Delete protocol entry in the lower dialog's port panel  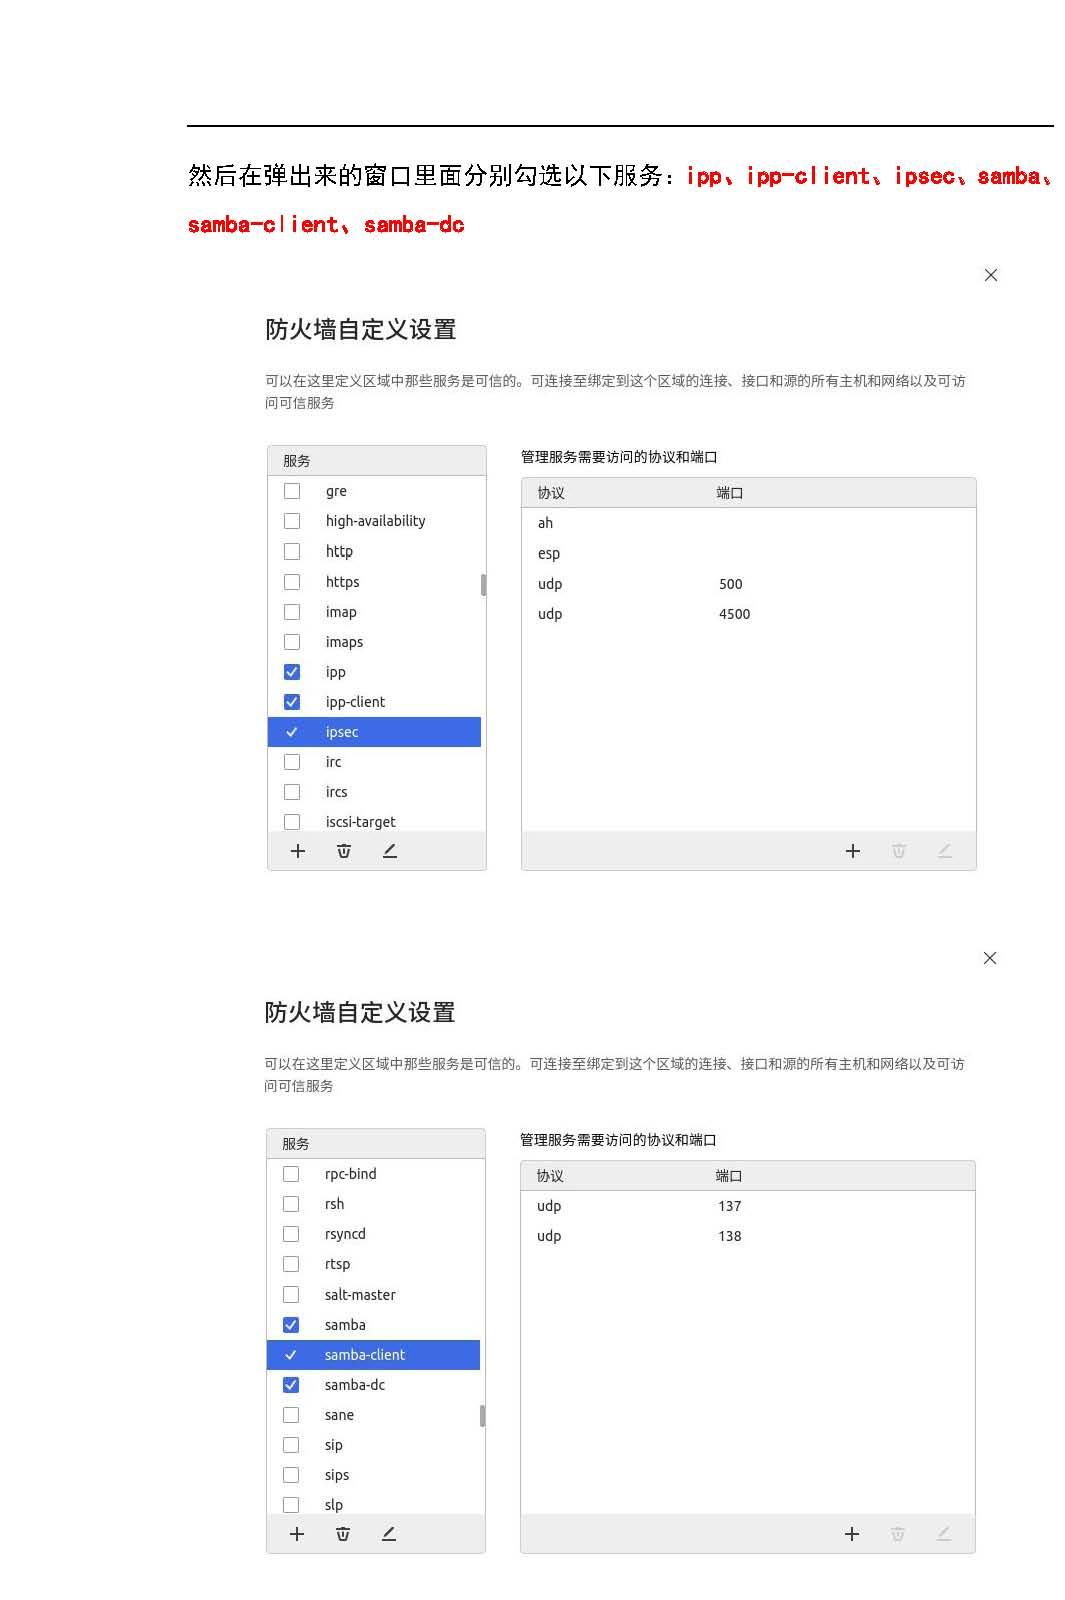click(898, 1534)
